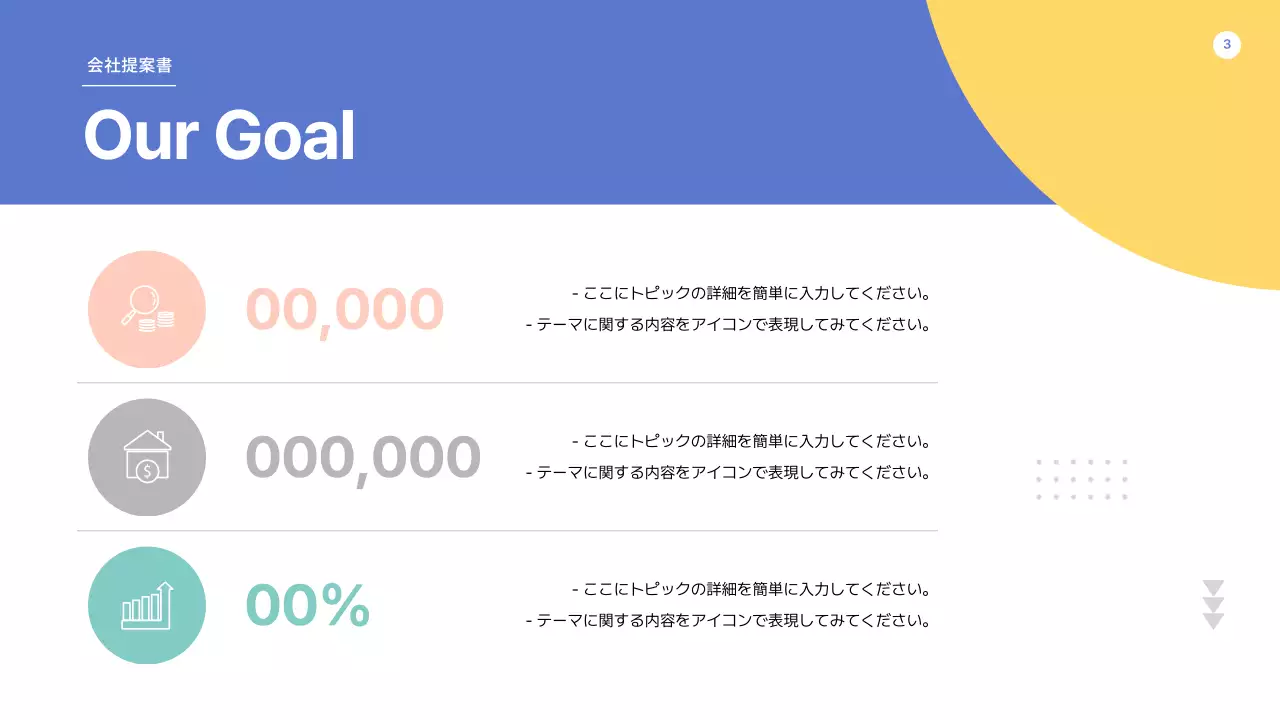Select the stacked downward triangles icon

pos(1213,604)
